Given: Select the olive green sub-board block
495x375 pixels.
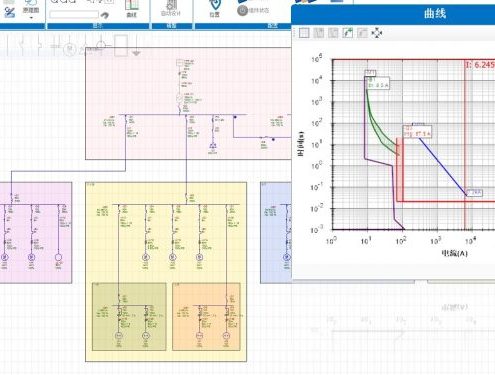Looking at the screenshot, I should [x=129, y=317].
